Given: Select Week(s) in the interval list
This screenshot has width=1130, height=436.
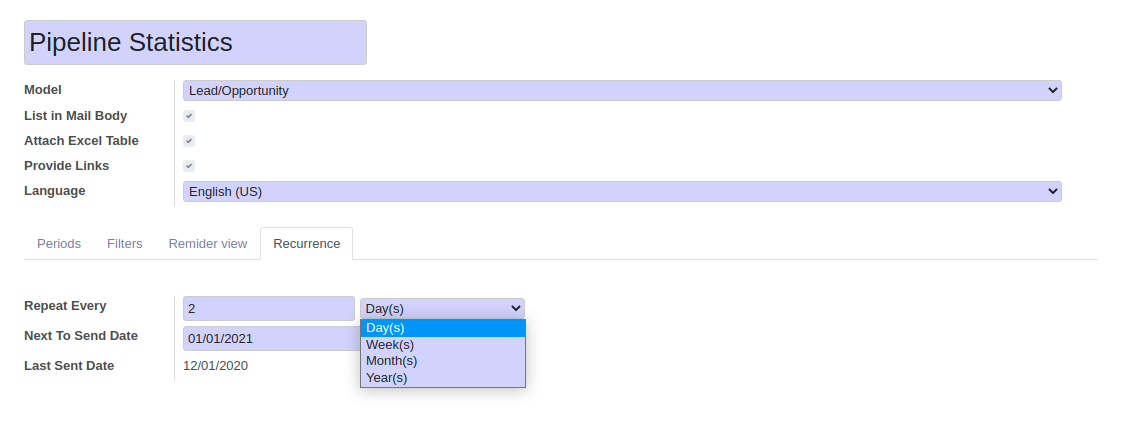Looking at the screenshot, I should 442,345.
